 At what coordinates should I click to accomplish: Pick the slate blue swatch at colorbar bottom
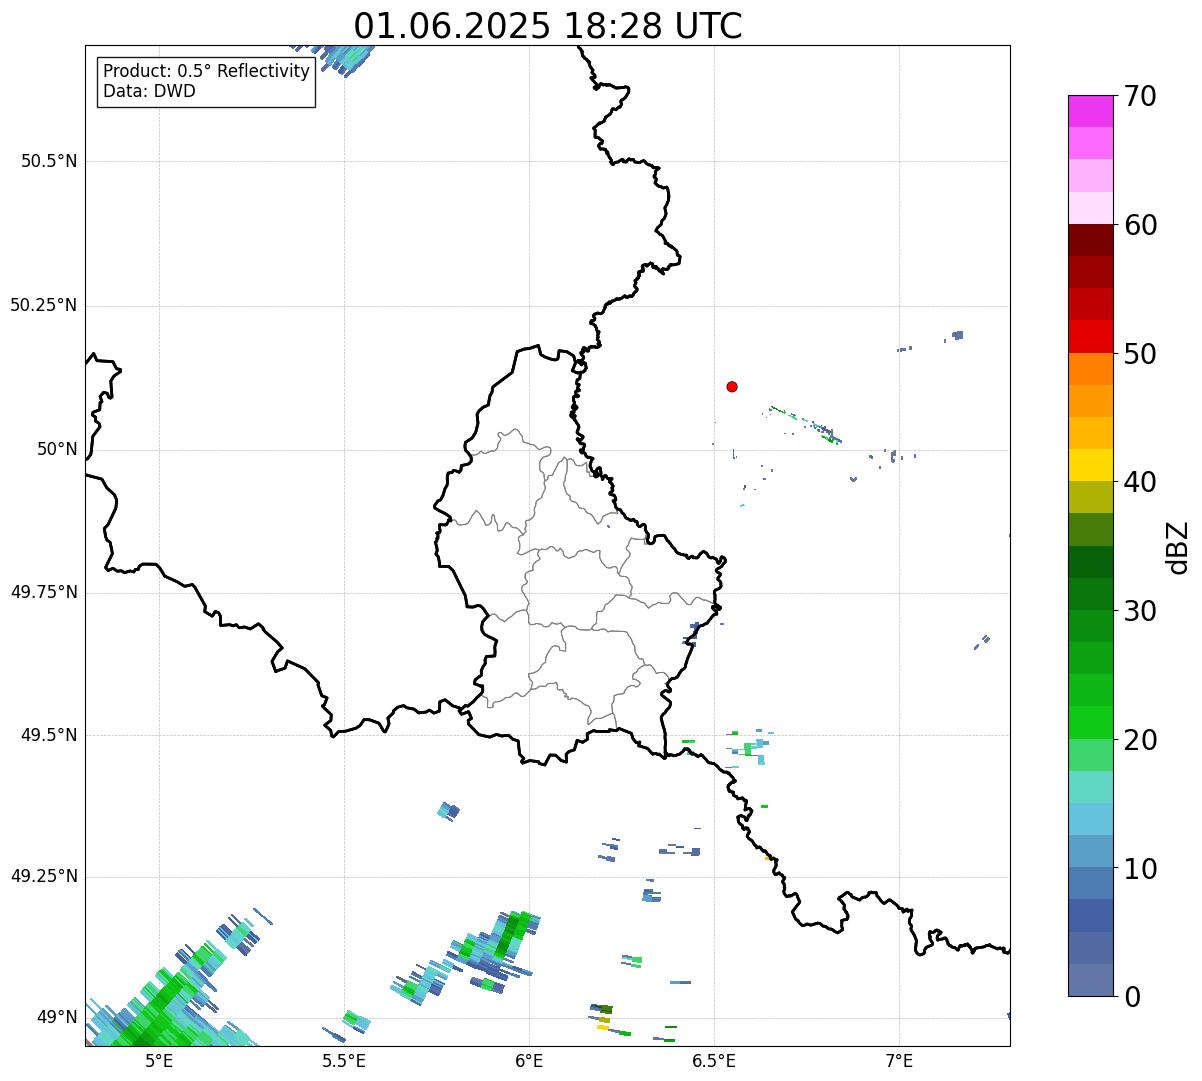point(1090,980)
